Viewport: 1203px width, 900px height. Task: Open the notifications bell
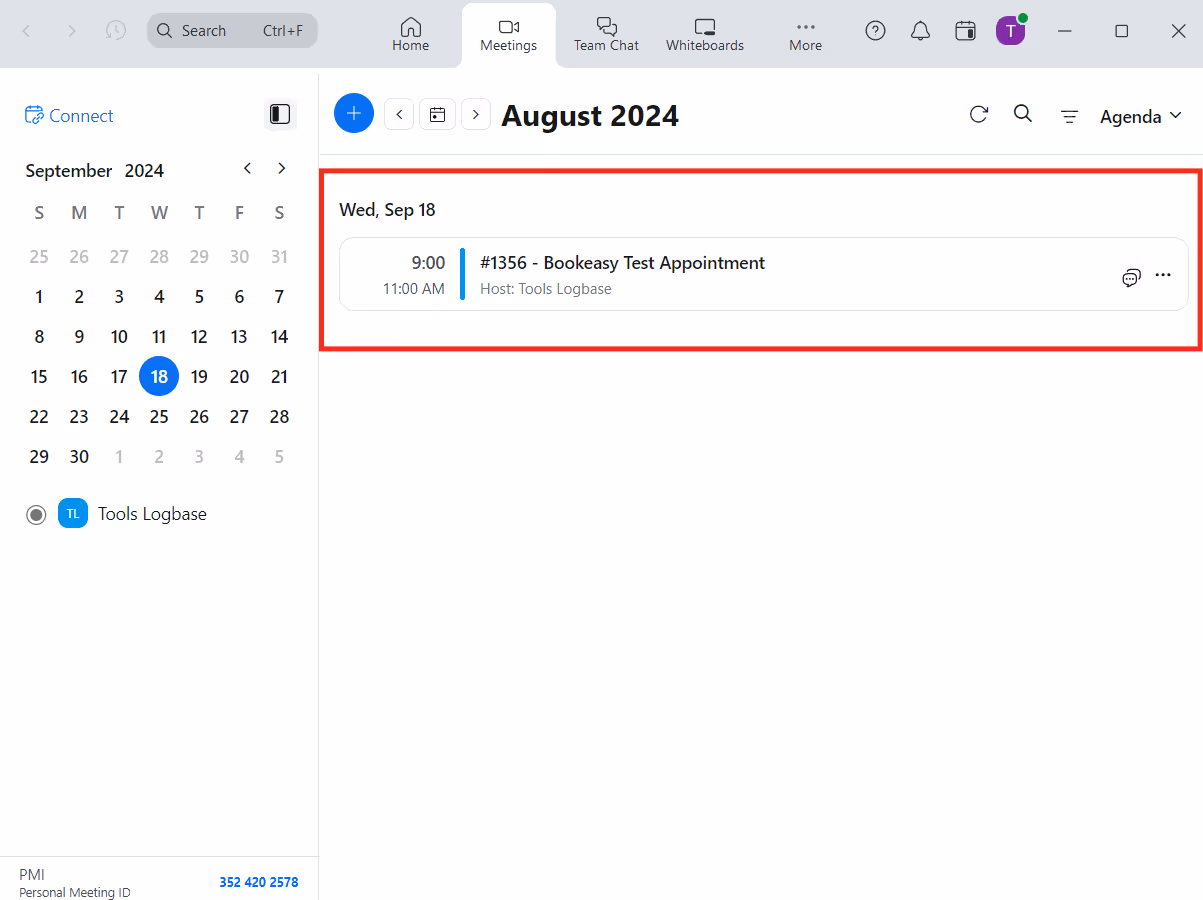(x=920, y=31)
